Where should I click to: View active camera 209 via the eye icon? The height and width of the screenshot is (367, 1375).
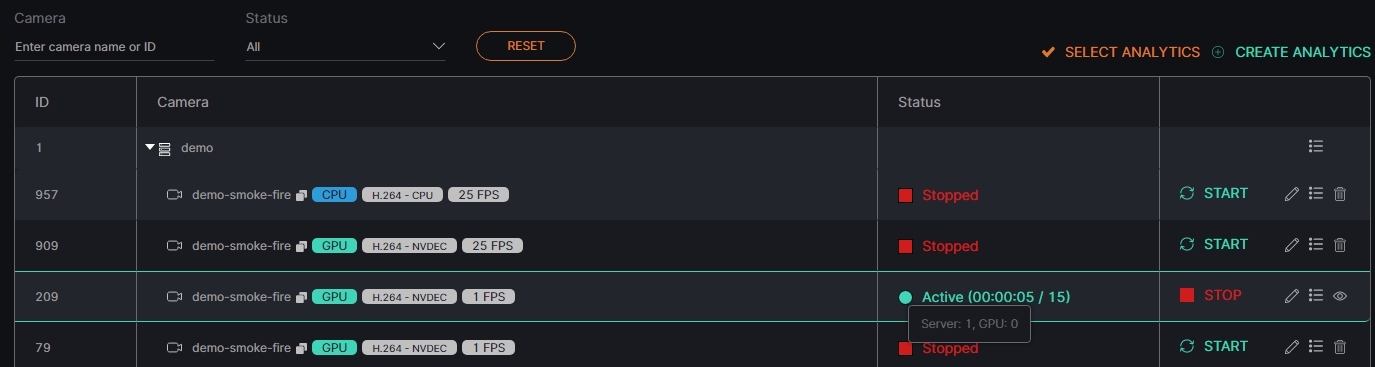[1341, 296]
